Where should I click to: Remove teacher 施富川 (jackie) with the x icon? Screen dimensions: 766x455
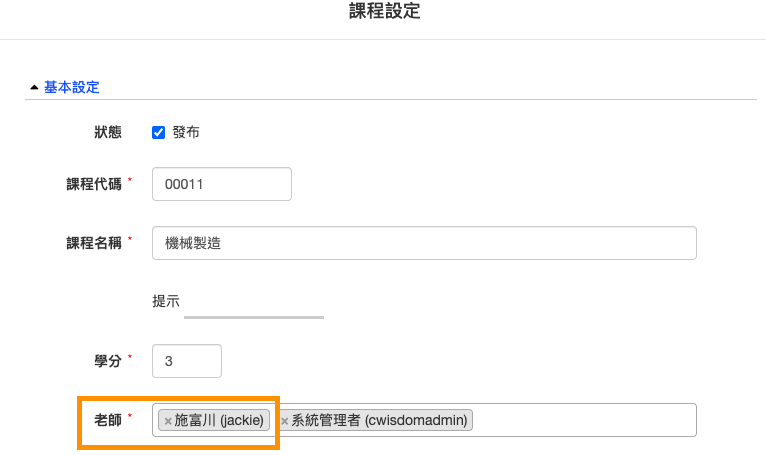(168, 421)
